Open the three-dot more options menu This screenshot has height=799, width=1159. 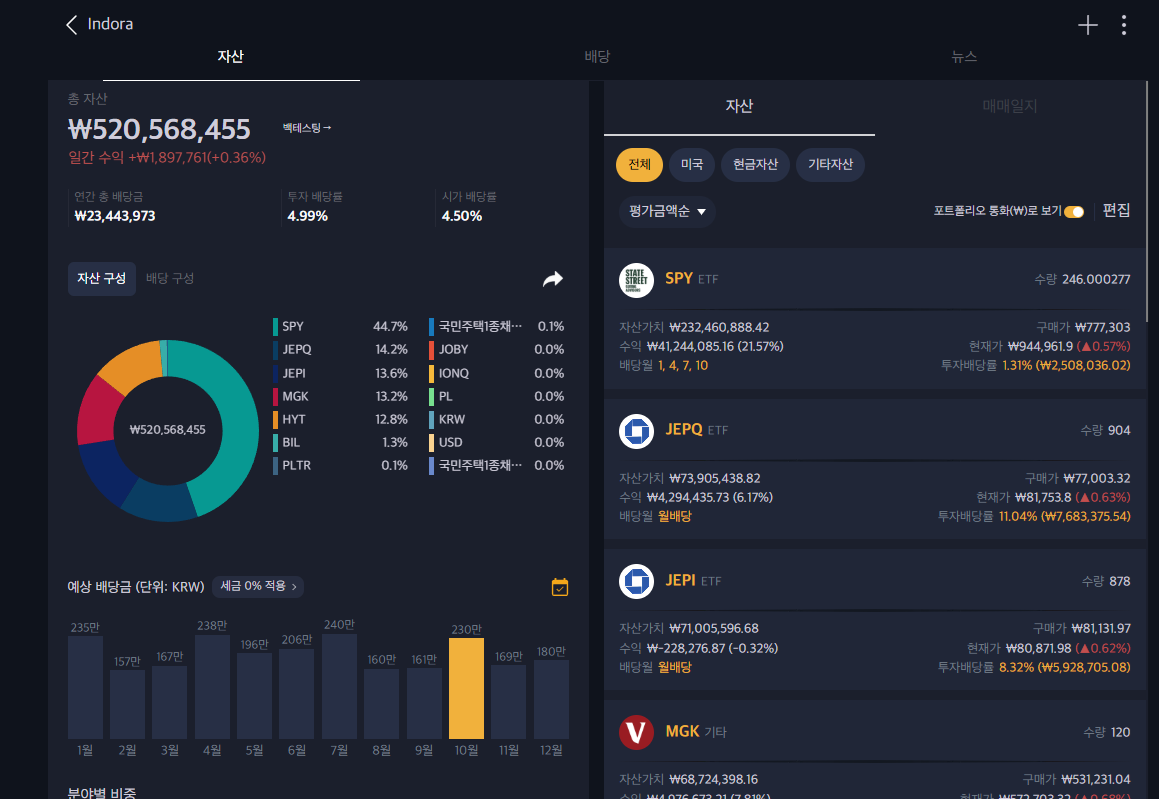point(1124,25)
